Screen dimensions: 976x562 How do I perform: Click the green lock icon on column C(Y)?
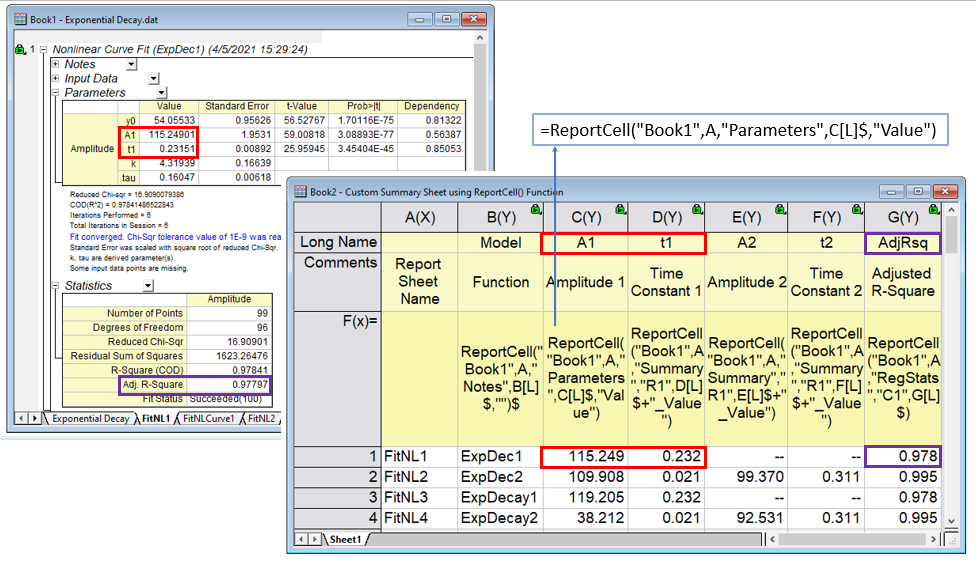(619, 209)
